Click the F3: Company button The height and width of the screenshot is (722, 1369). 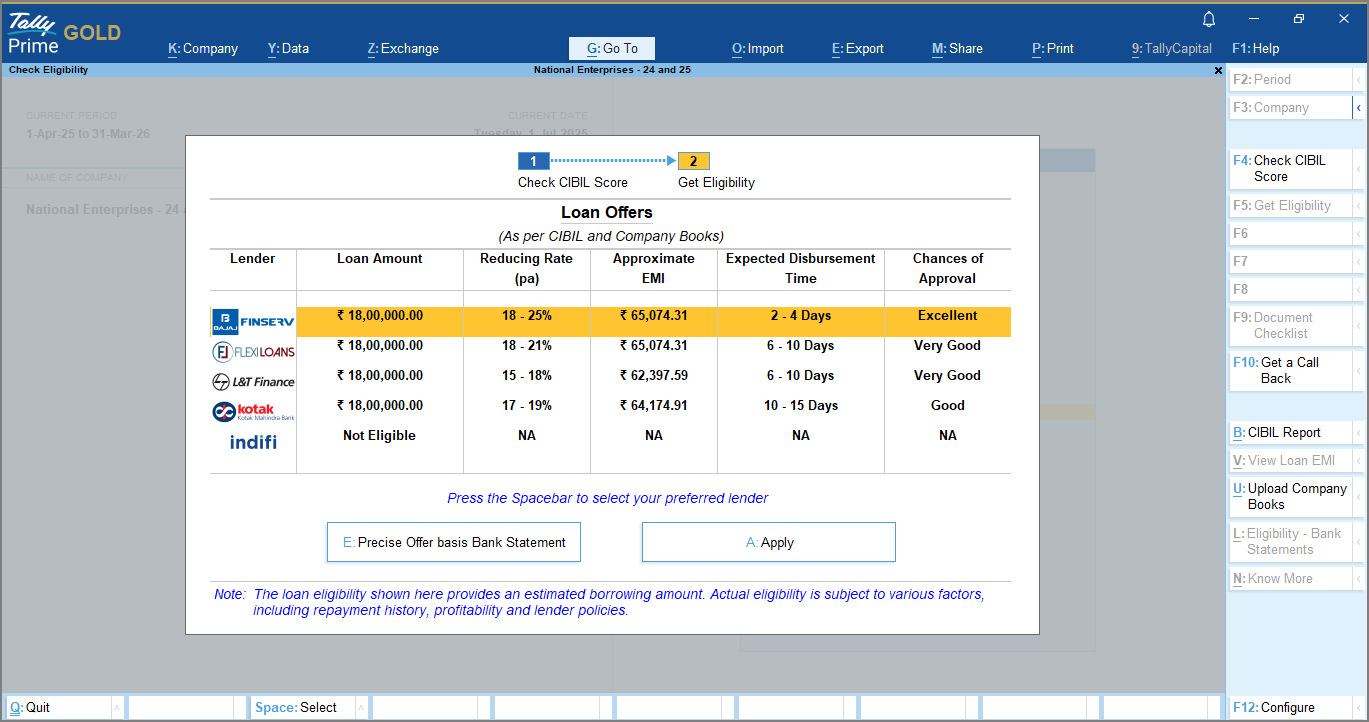click(1291, 107)
